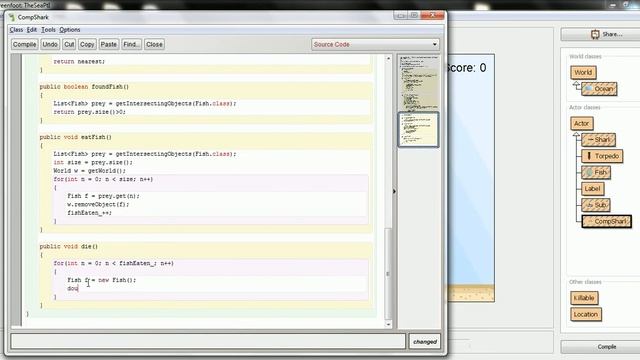
Task: Click the Ocean class thumbnail icon
Action: coord(588,89)
